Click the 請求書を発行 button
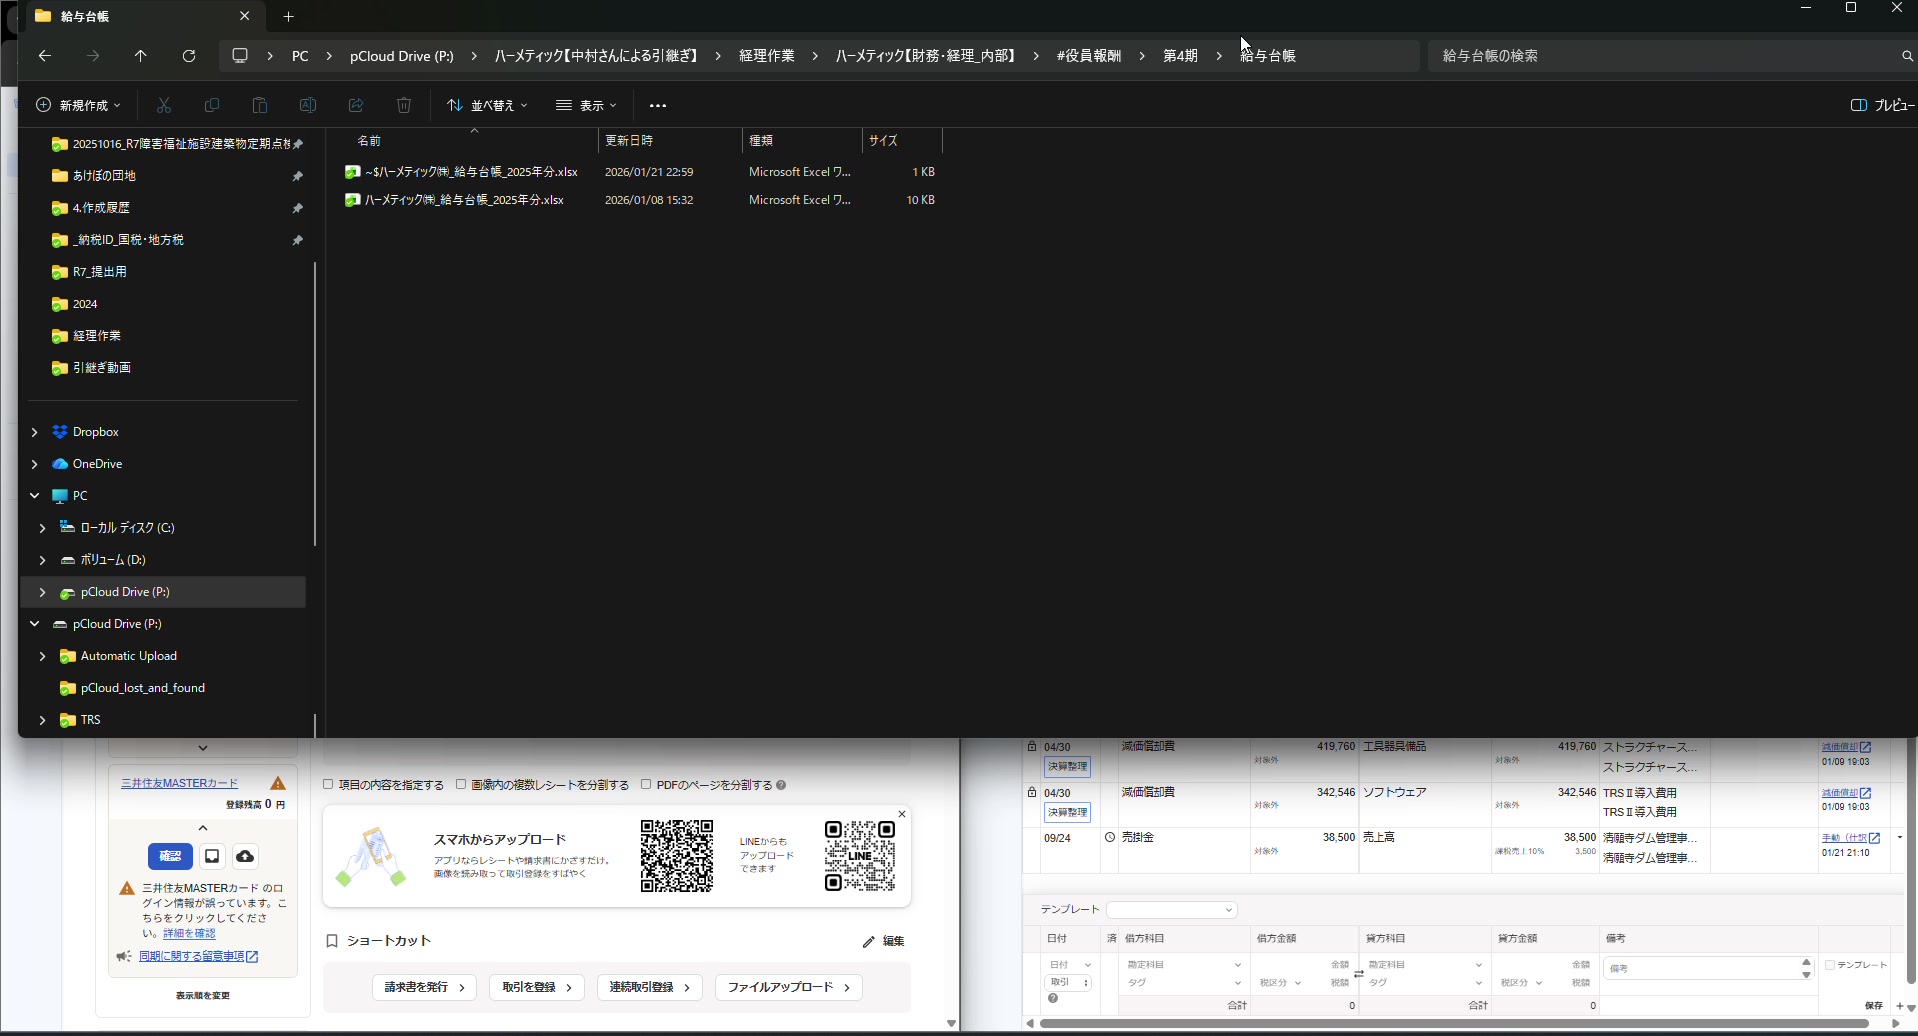This screenshot has height=1036, width=1918. pos(424,987)
